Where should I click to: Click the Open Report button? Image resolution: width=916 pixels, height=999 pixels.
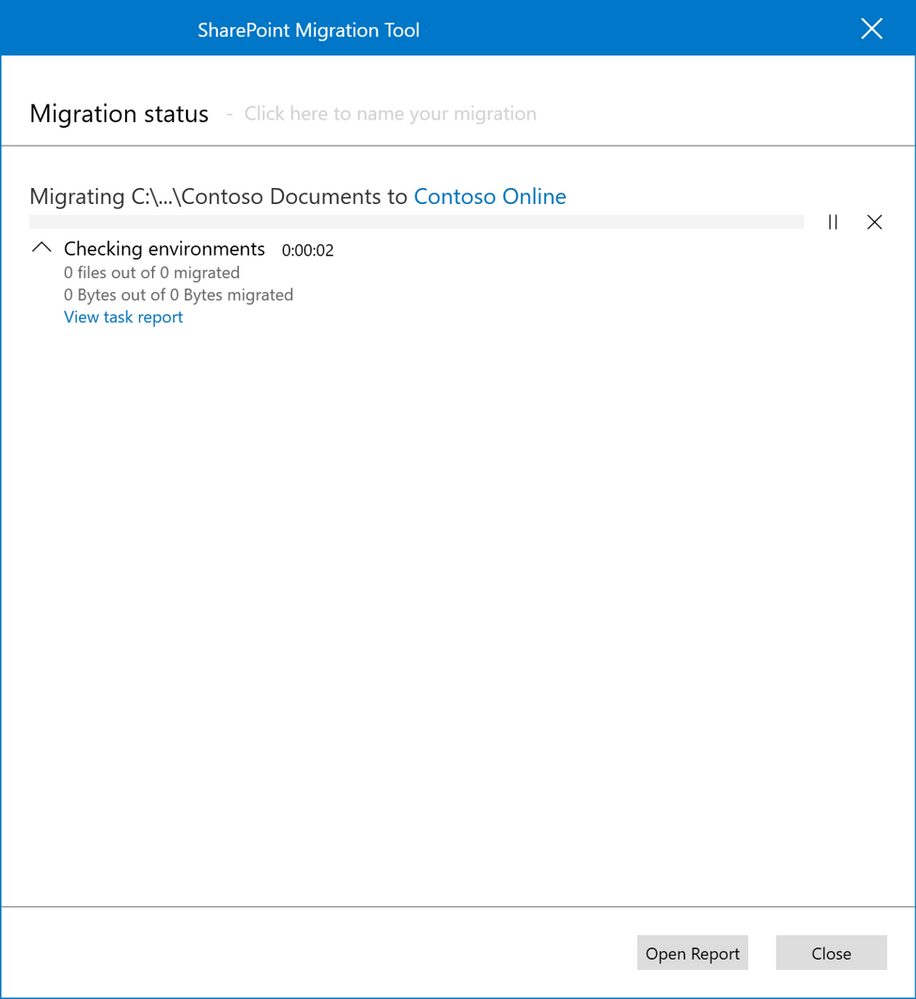tap(692, 952)
